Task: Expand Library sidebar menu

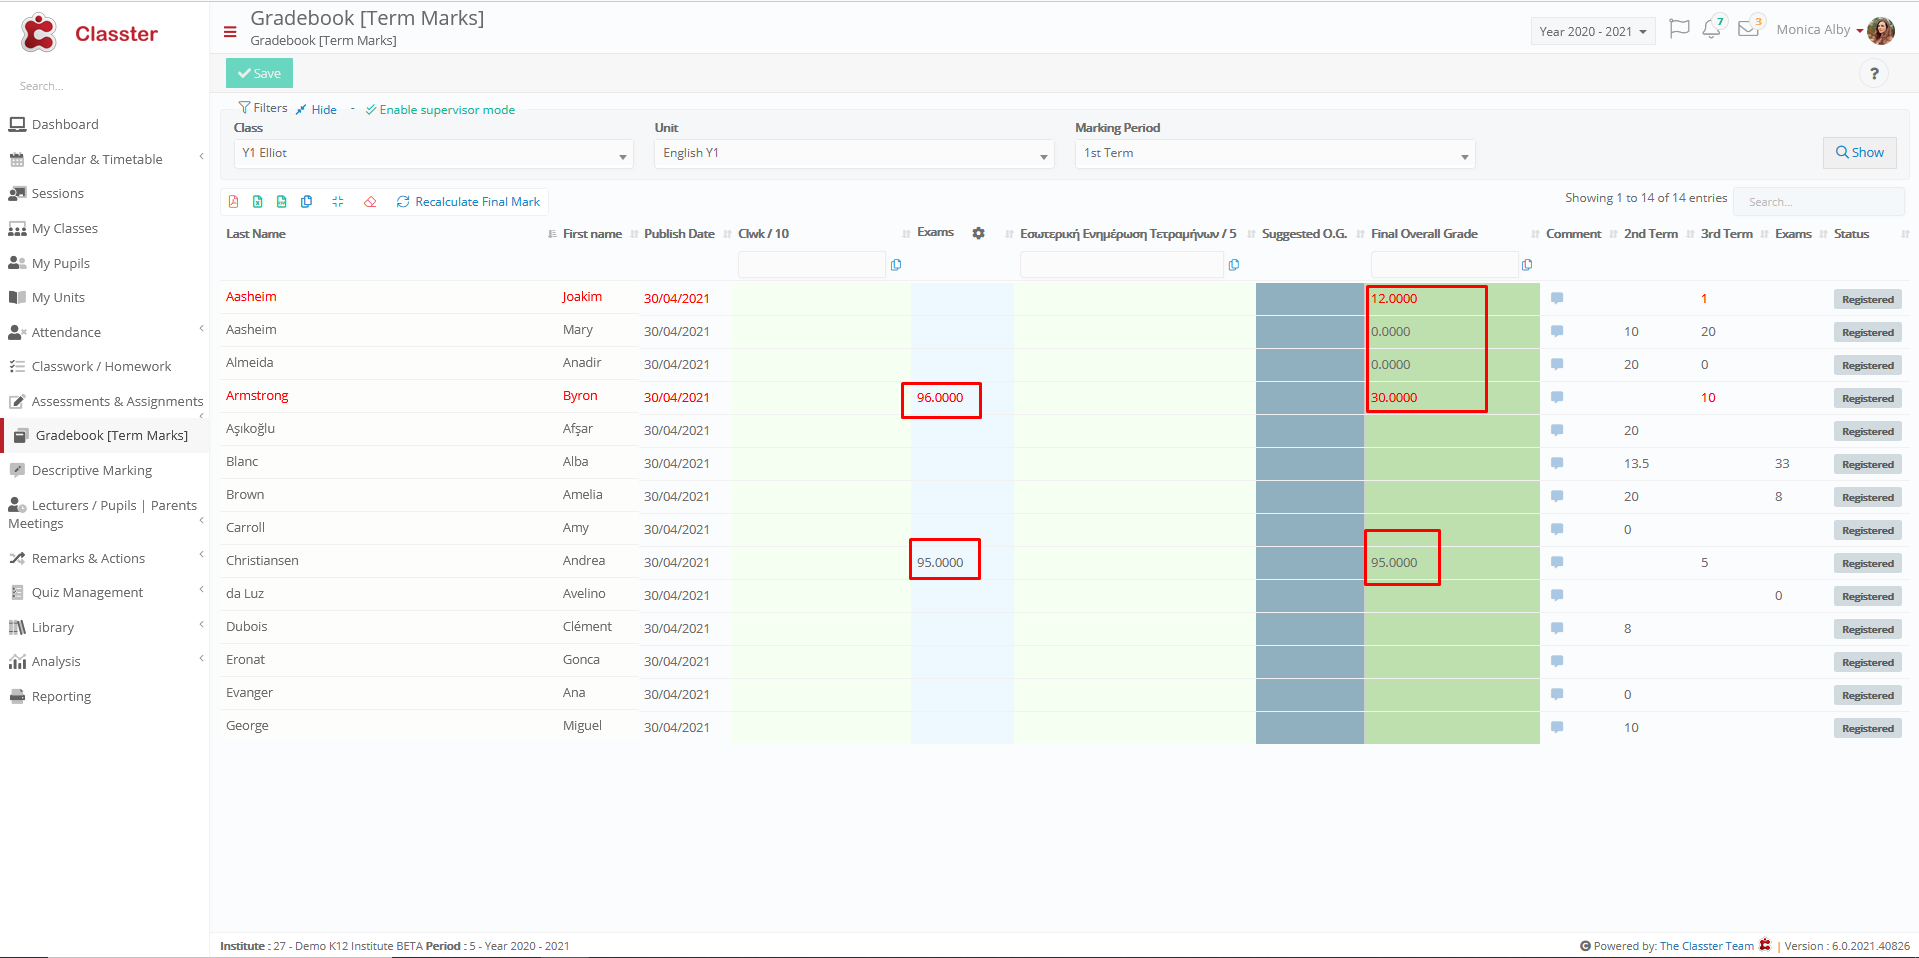Action: point(201,624)
